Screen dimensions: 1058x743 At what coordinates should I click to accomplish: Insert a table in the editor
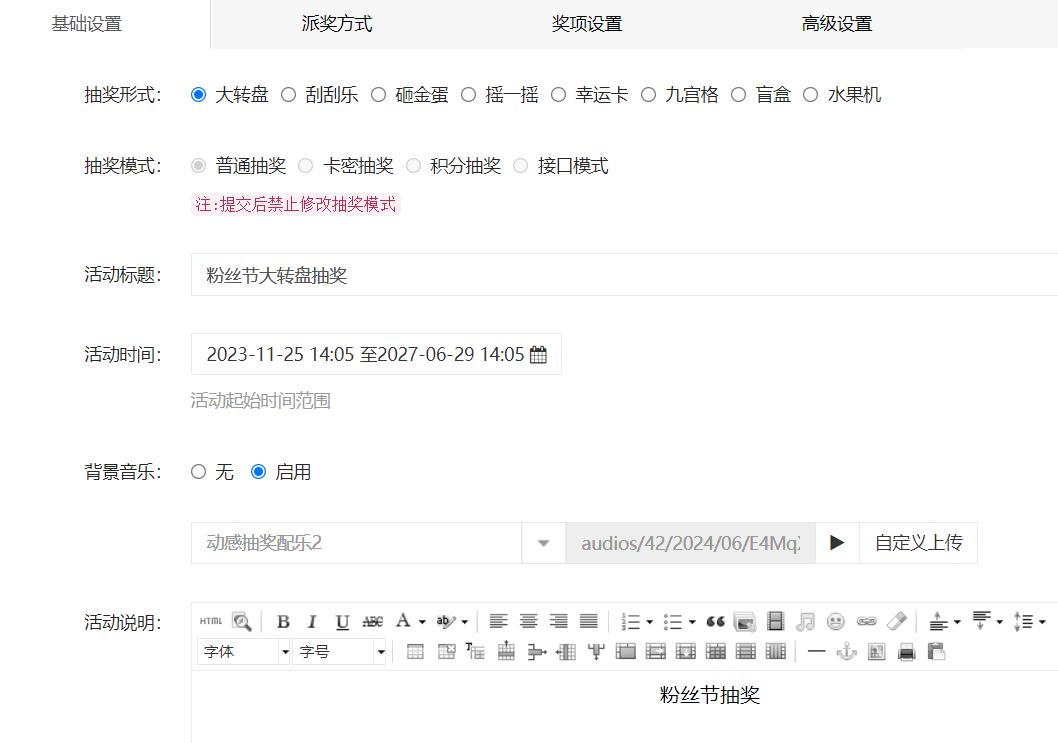coord(416,652)
